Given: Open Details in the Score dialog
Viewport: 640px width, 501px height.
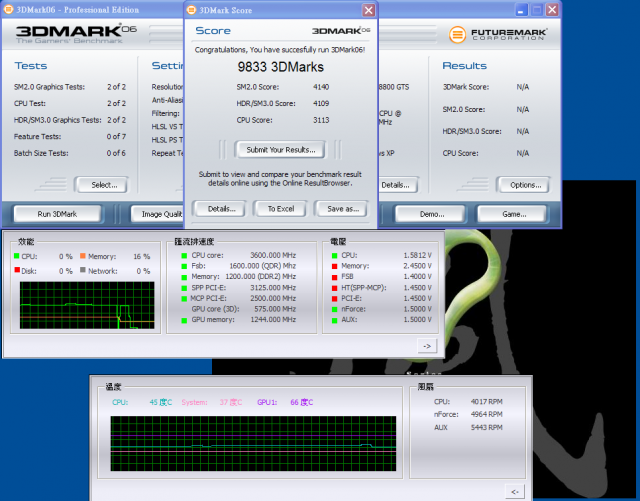Looking at the screenshot, I should coord(221,209).
